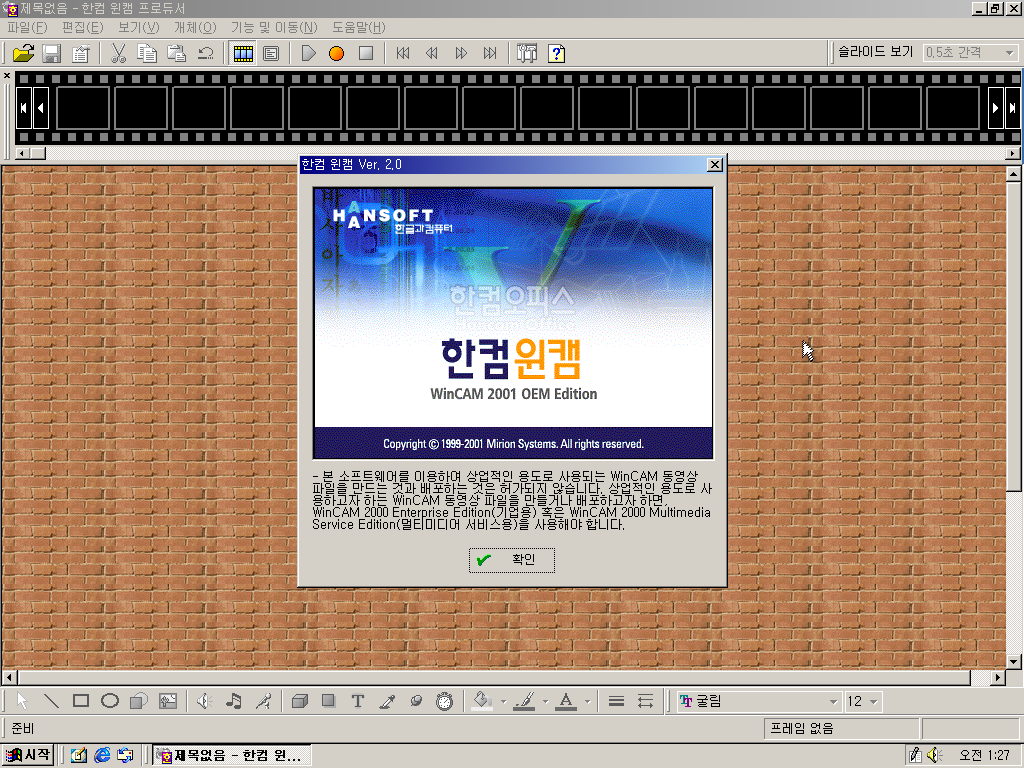
Task: Expand the font color dropdown arrow
Action: [x=587, y=702]
